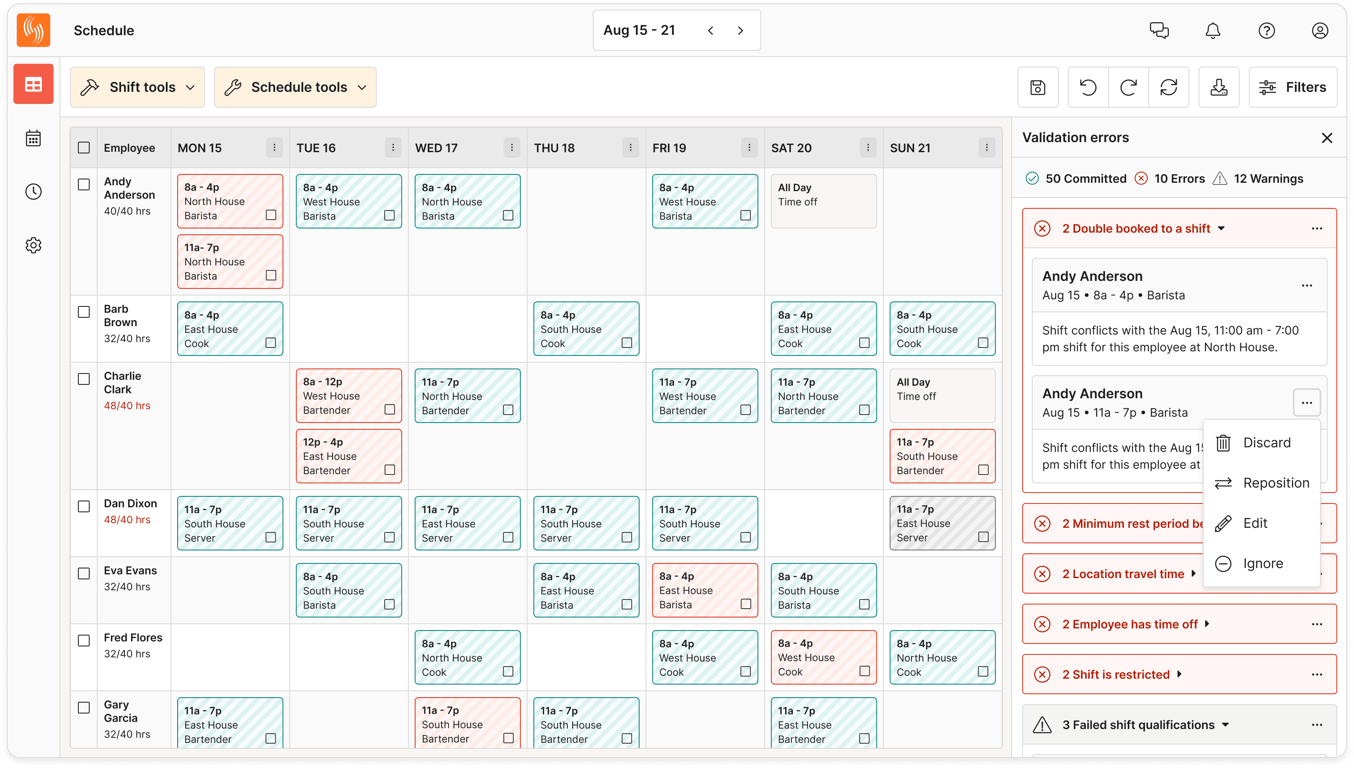Open more options for Failed shift qualifications
Viewport: 1354px width, 768px height.
tap(1317, 725)
